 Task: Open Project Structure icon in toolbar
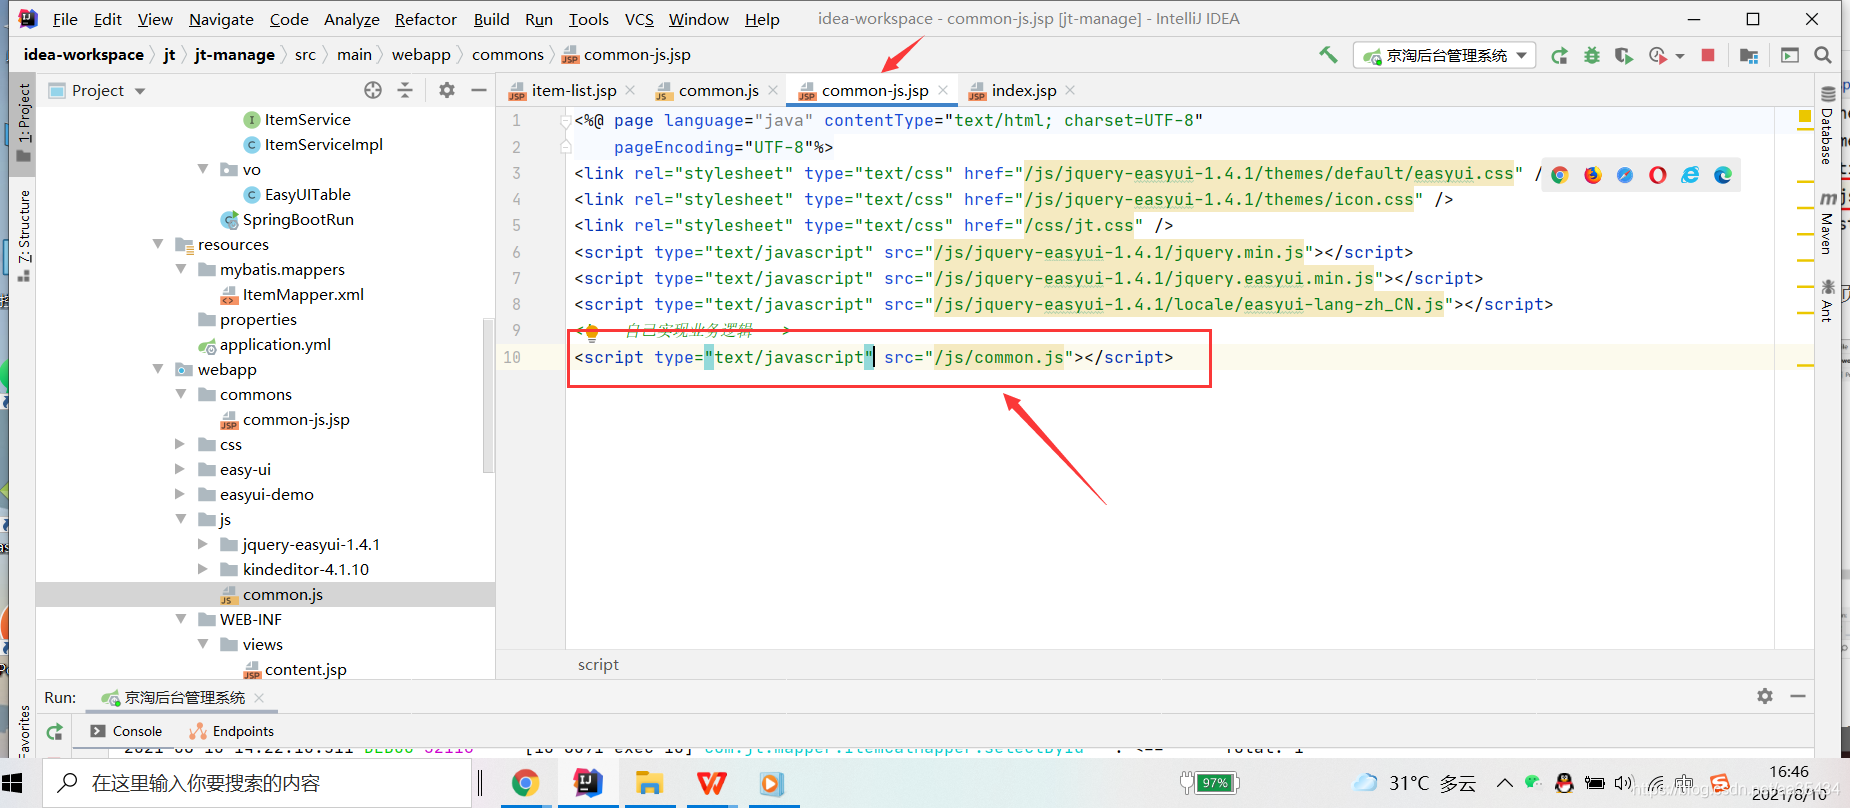point(1749,56)
